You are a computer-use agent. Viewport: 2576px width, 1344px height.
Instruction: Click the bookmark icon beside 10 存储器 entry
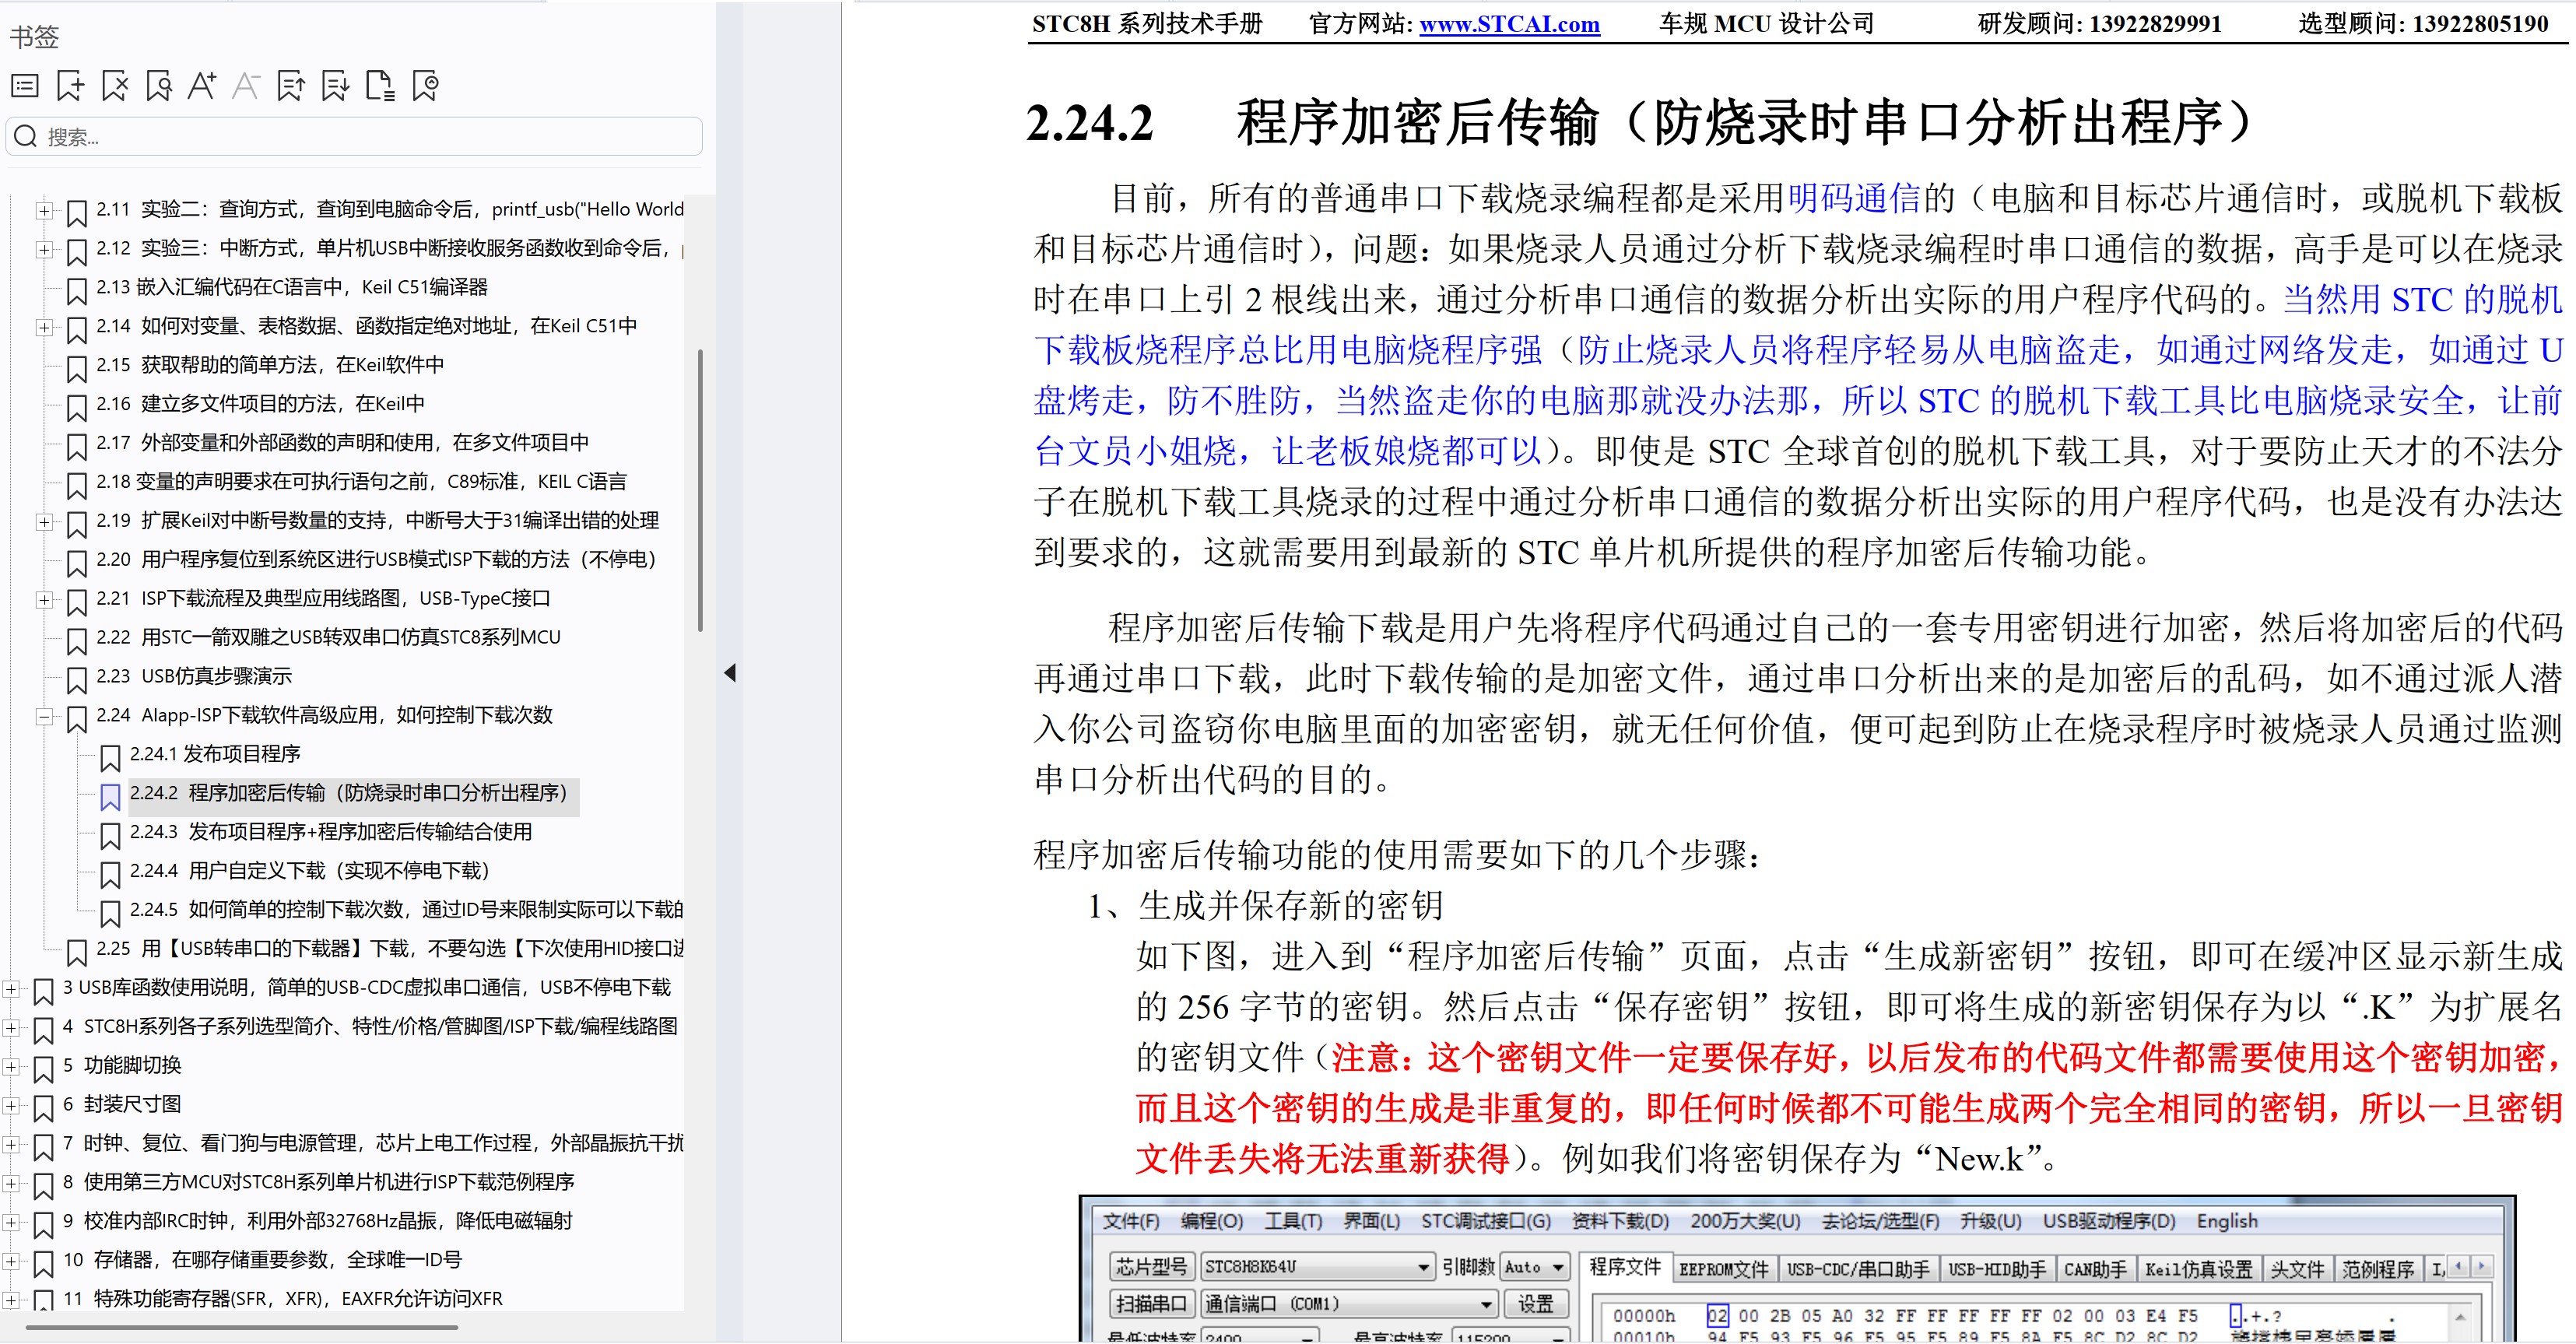[43, 1263]
